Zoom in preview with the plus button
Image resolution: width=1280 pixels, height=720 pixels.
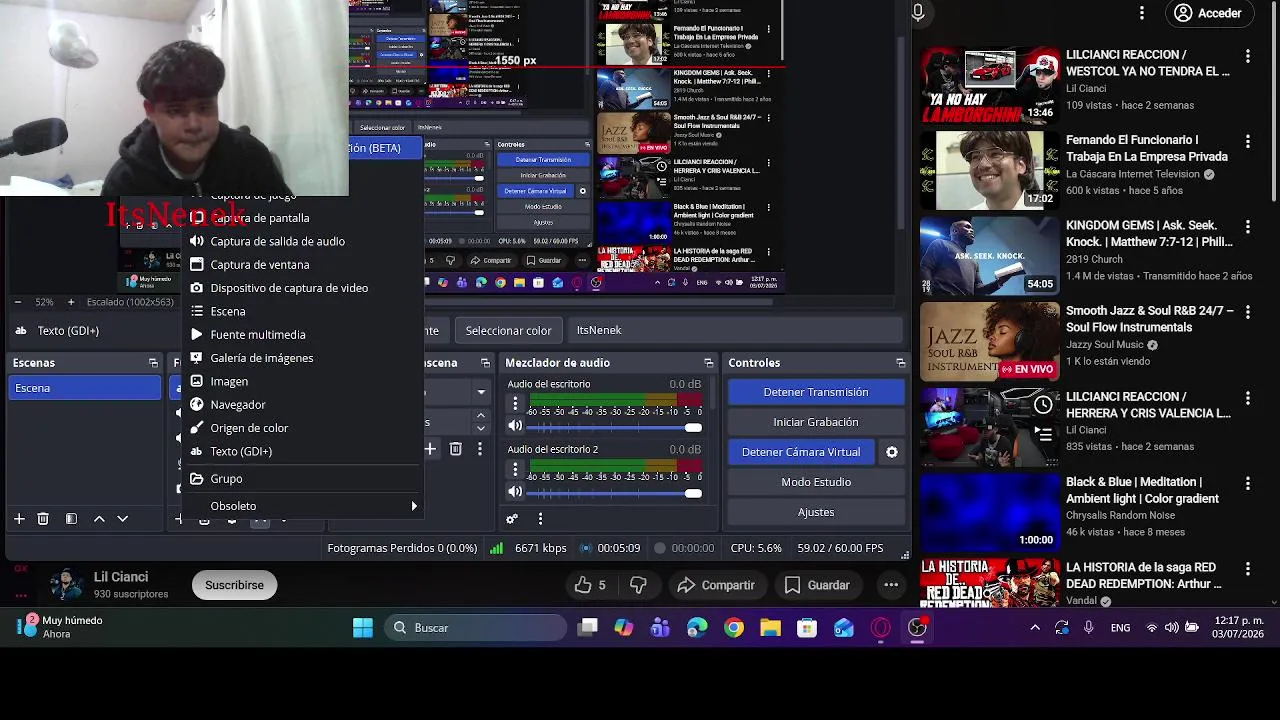click(70, 302)
